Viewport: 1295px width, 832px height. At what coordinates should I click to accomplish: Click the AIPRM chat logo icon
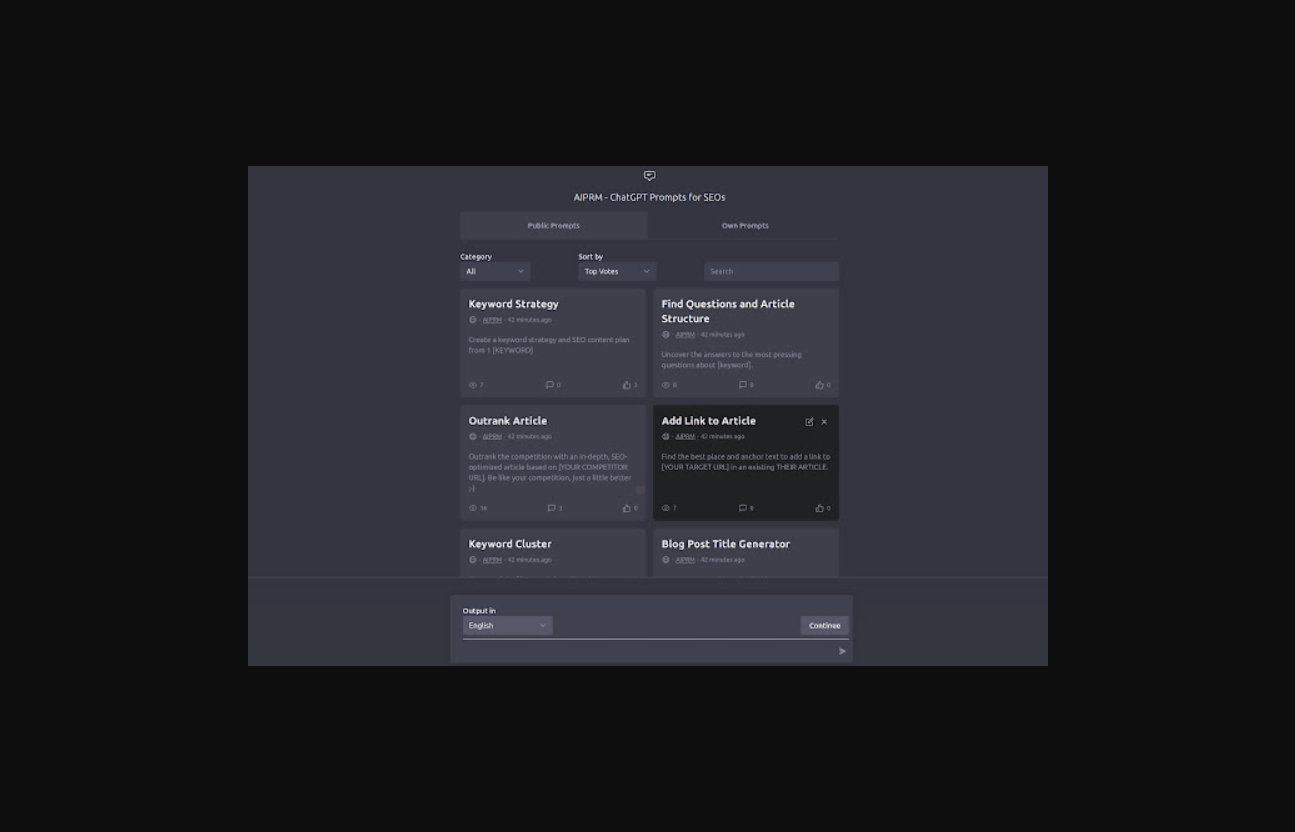tap(649, 176)
